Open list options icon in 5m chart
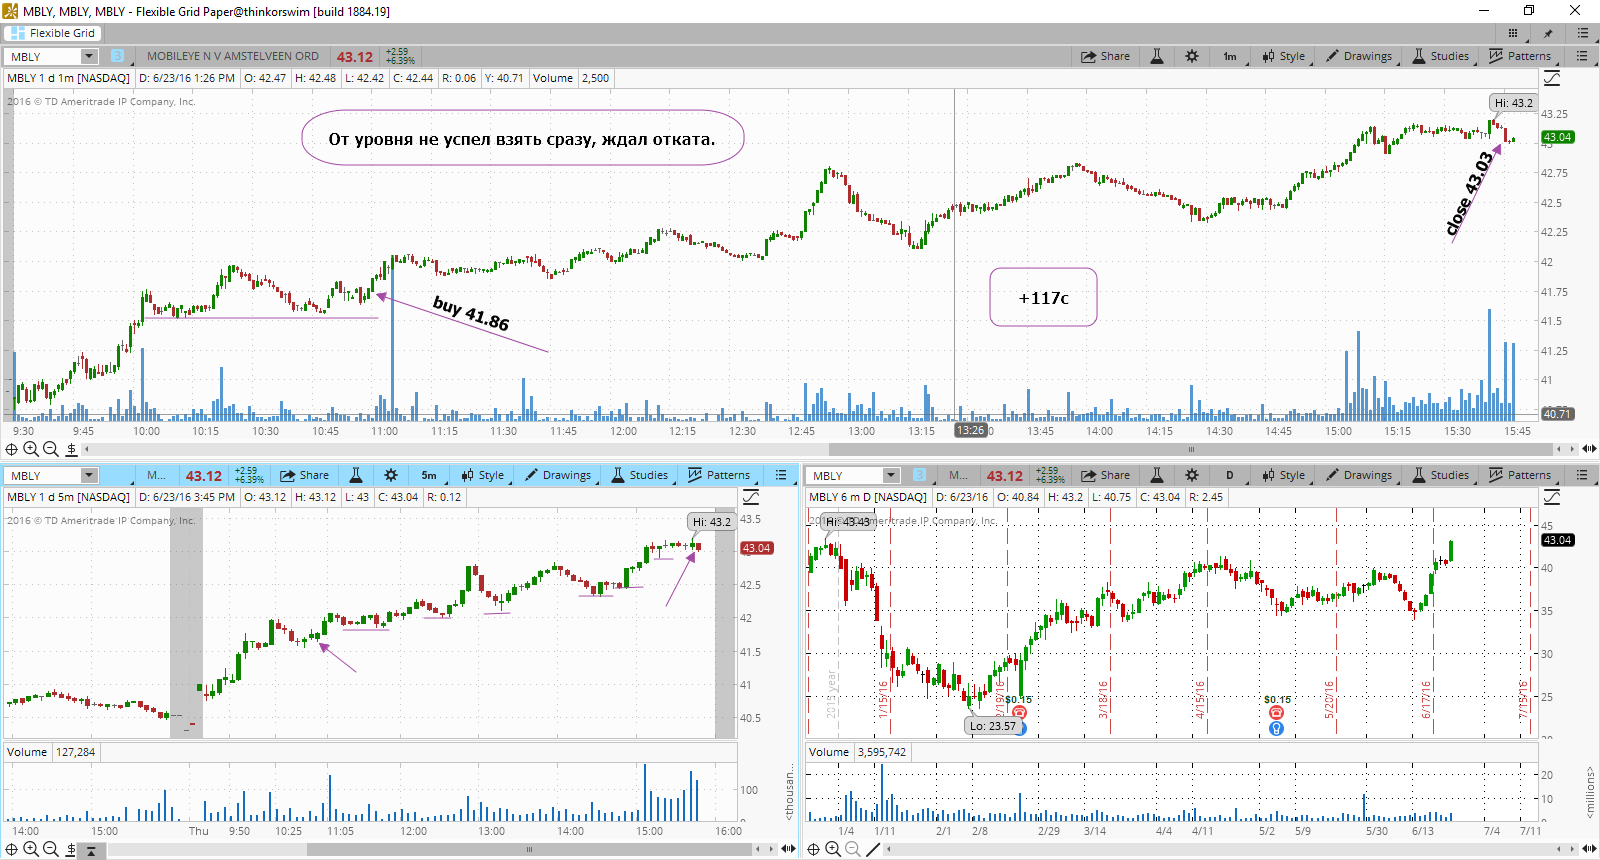This screenshot has width=1600, height=860. (x=781, y=475)
